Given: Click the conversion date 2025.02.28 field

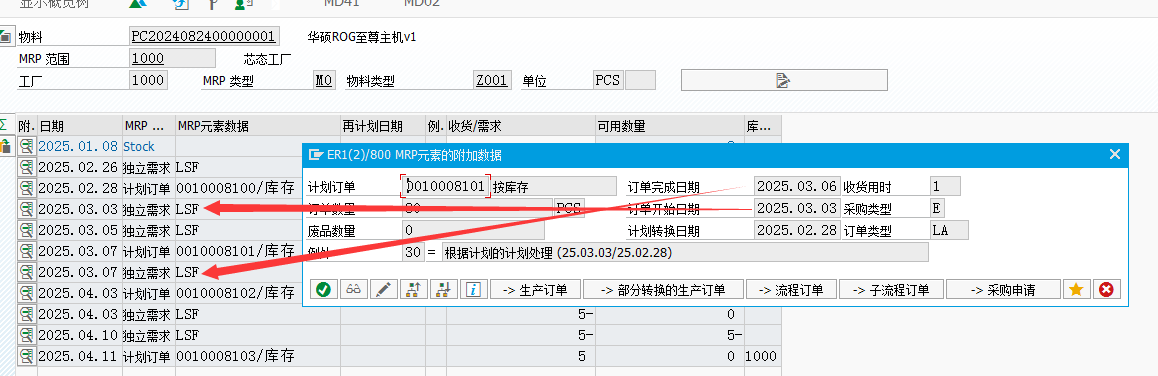Looking at the screenshot, I should [x=797, y=230].
